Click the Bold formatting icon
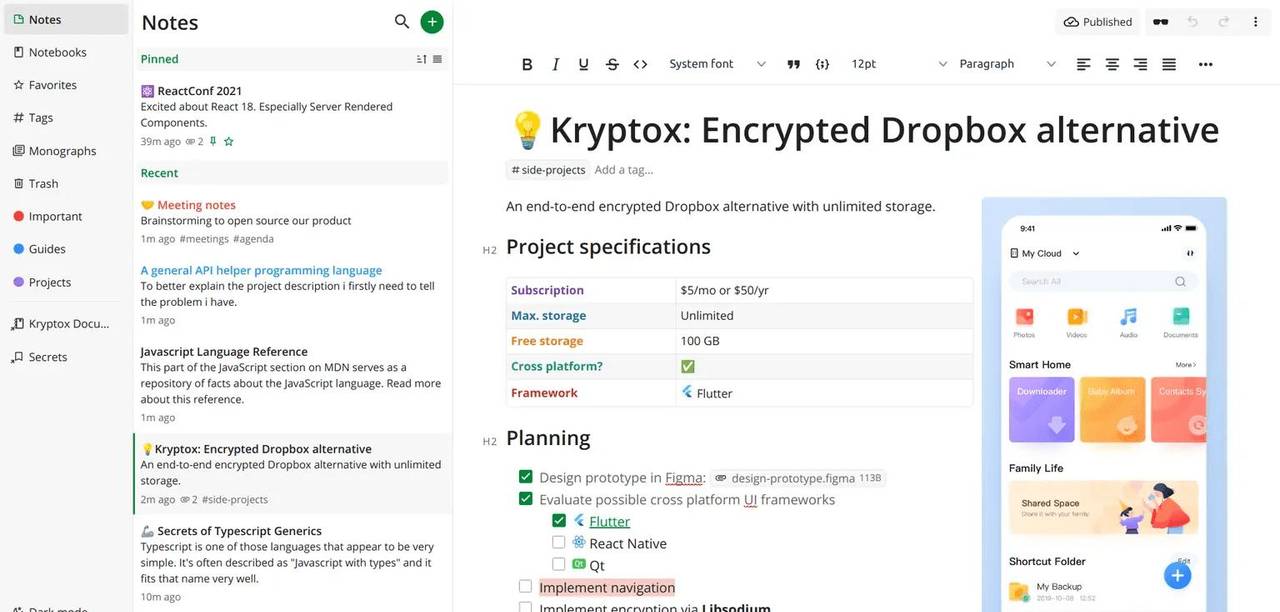1280x612 pixels. pos(527,64)
